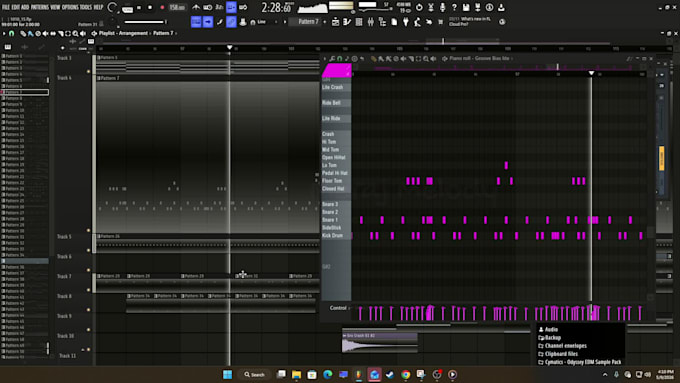The width and height of the screenshot is (680, 383).
Task: Click the undo history circular arrow icon
Action: point(419,7)
